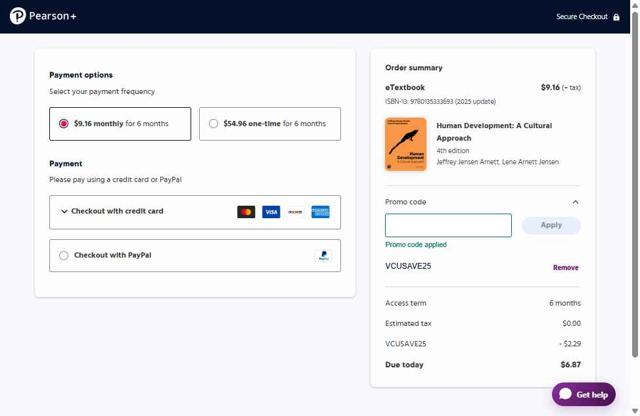Click the vertical page scrollbar

635,184
